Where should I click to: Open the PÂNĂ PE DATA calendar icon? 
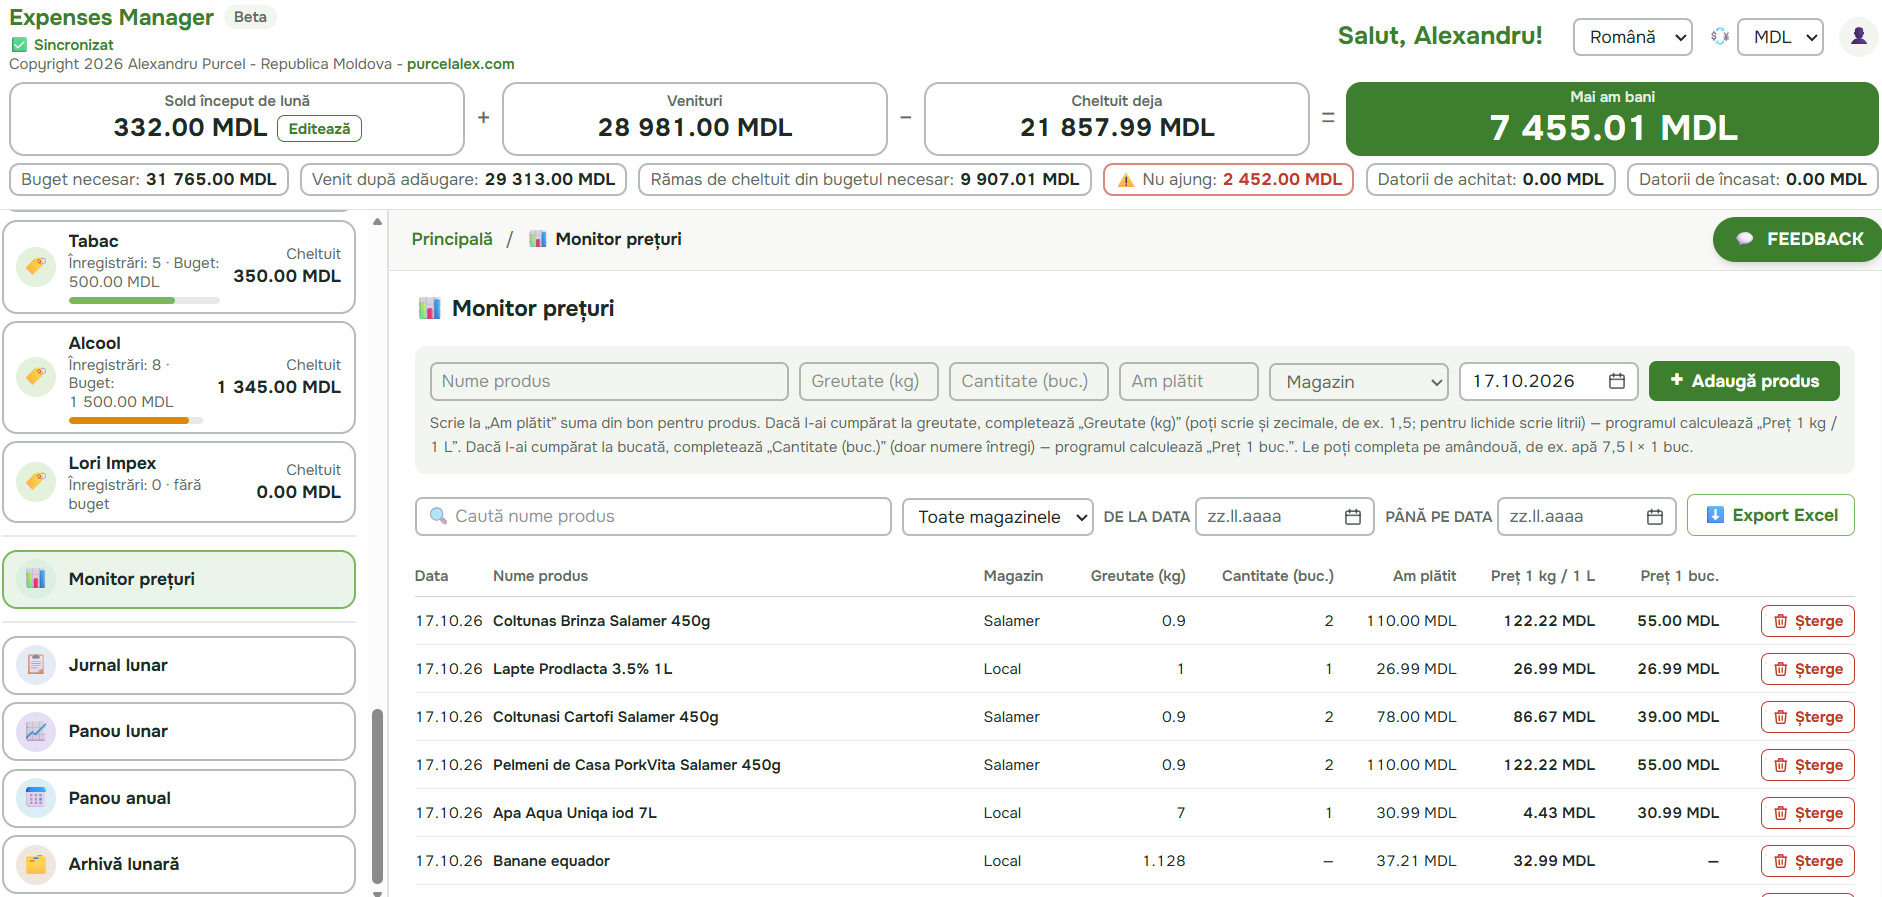(1655, 517)
